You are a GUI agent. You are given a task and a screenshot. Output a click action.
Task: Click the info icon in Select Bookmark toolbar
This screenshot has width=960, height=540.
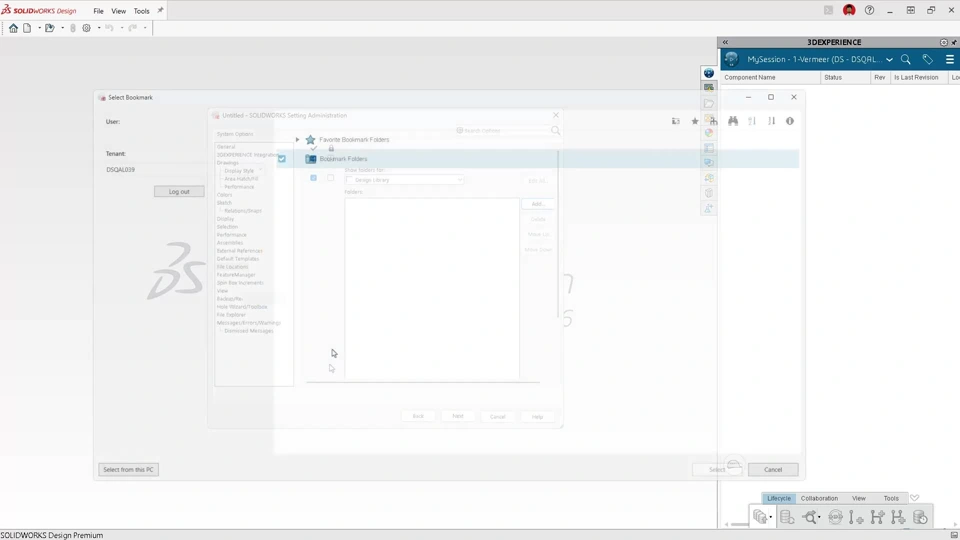point(790,121)
